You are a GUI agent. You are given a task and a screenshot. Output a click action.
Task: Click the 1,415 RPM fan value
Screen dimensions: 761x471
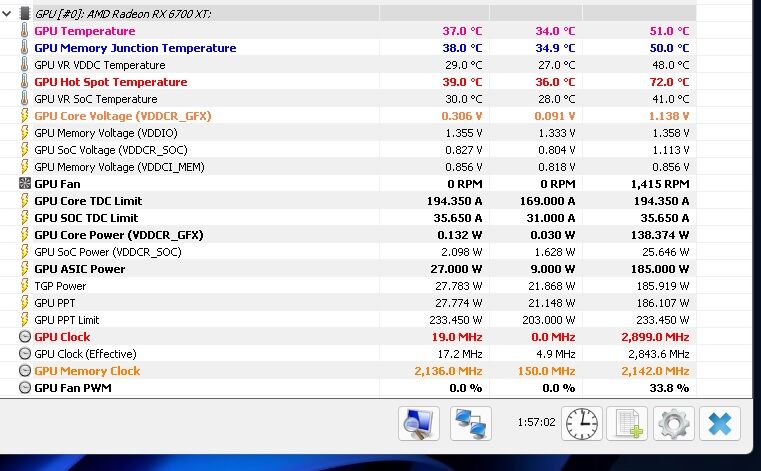(x=660, y=184)
